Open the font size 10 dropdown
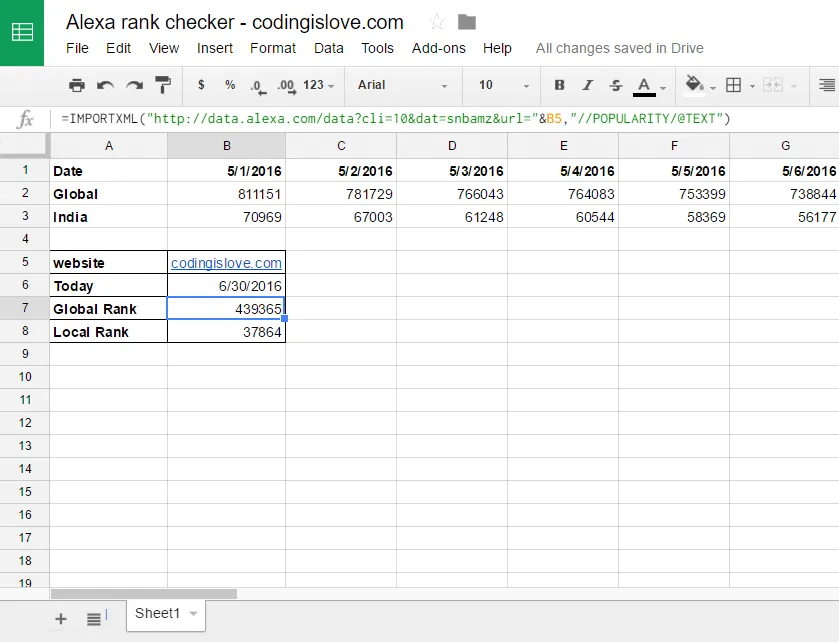839x642 pixels. 504,85
